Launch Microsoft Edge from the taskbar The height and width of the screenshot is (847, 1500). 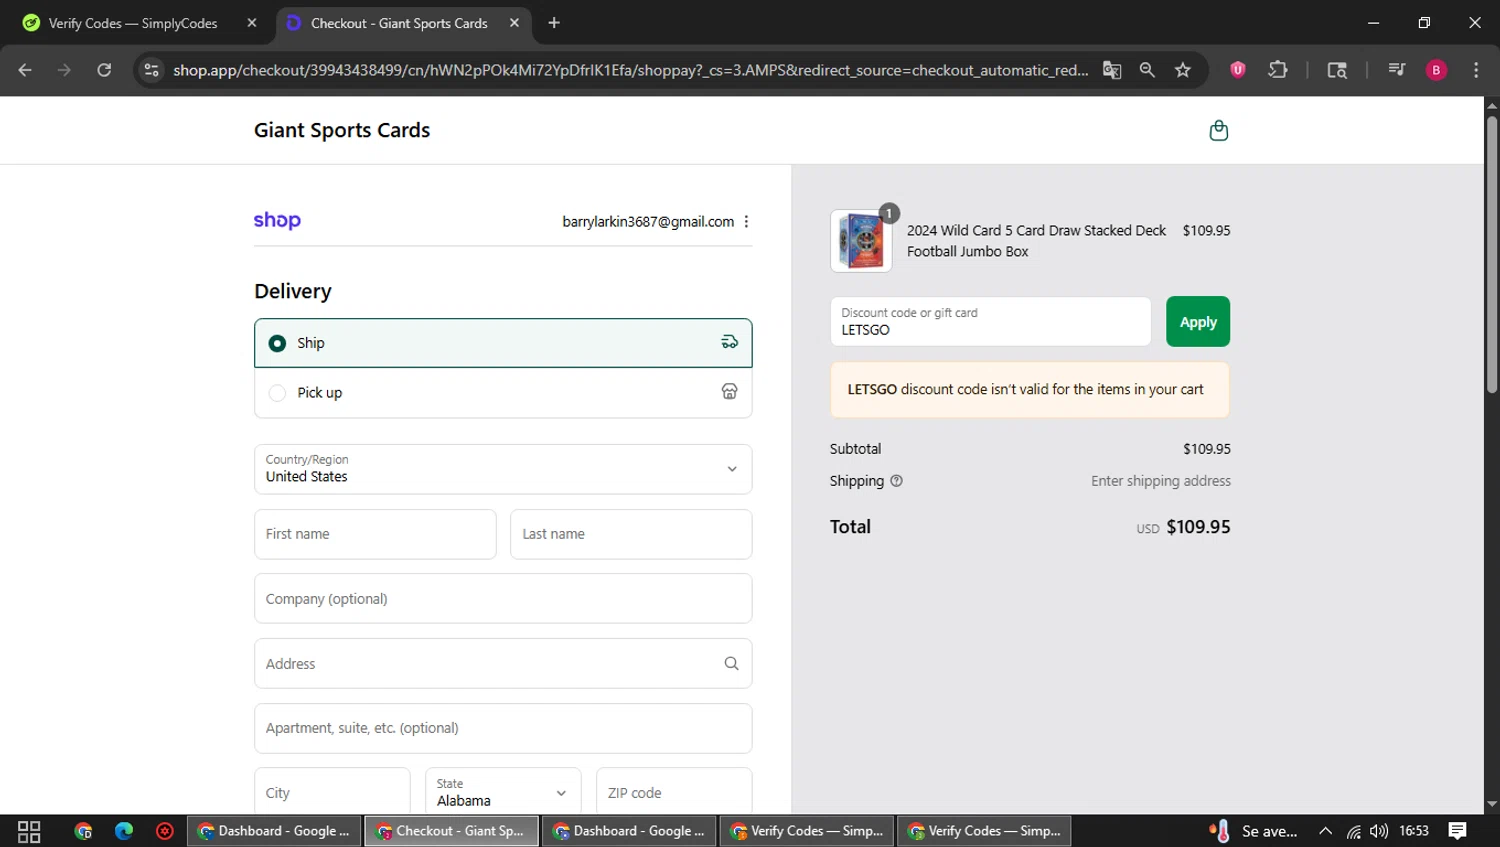[x=124, y=831]
